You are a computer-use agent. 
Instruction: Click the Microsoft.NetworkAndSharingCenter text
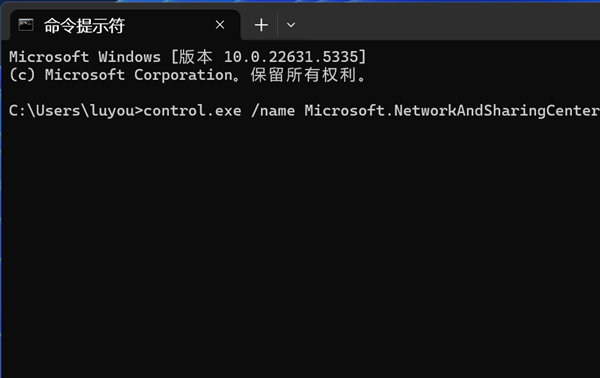[452, 111]
